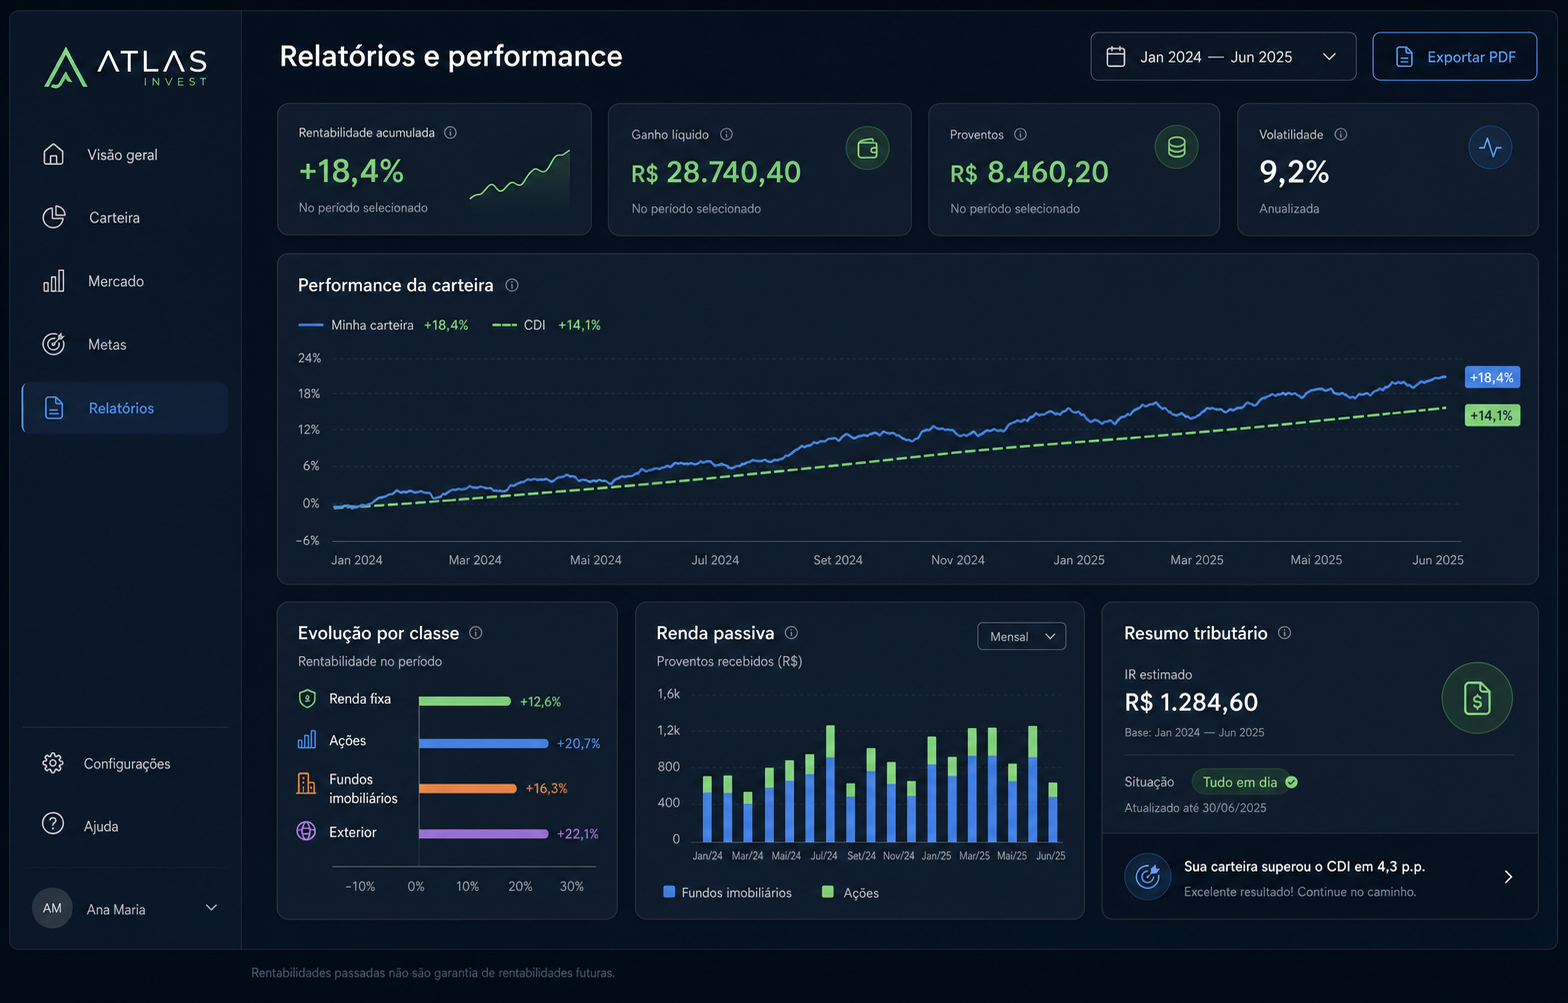Screen dimensions: 1568x1003
Task: Click the green +14,1% chart end label
Action: point(1492,415)
